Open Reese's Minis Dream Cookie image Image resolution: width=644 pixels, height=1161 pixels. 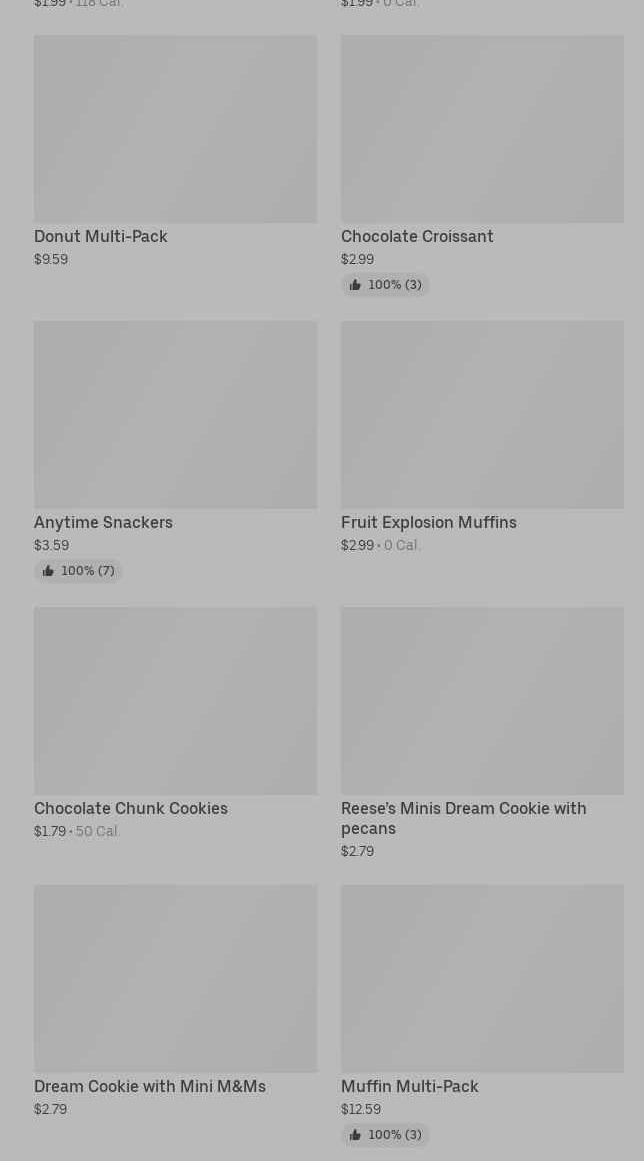(482, 701)
